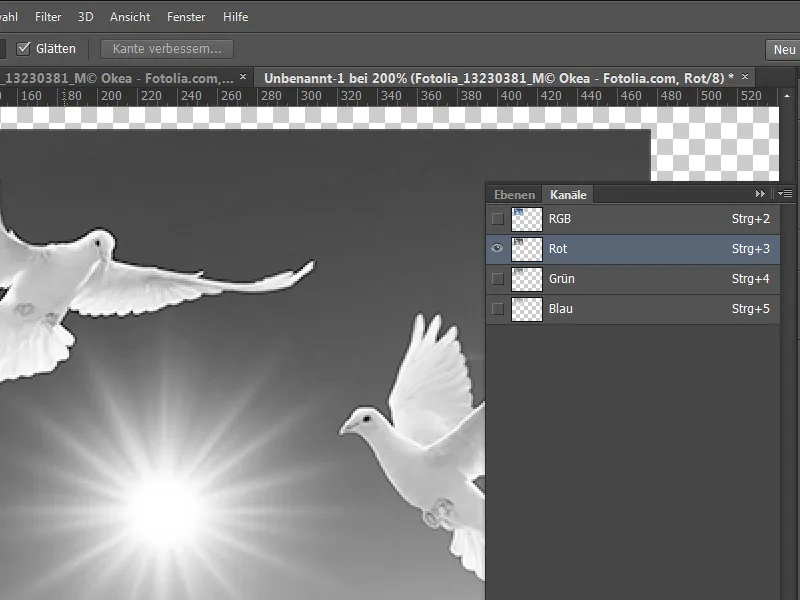Click the Kante verbessern button
Image resolution: width=800 pixels, height=600 pixels.
coord(167,49)
